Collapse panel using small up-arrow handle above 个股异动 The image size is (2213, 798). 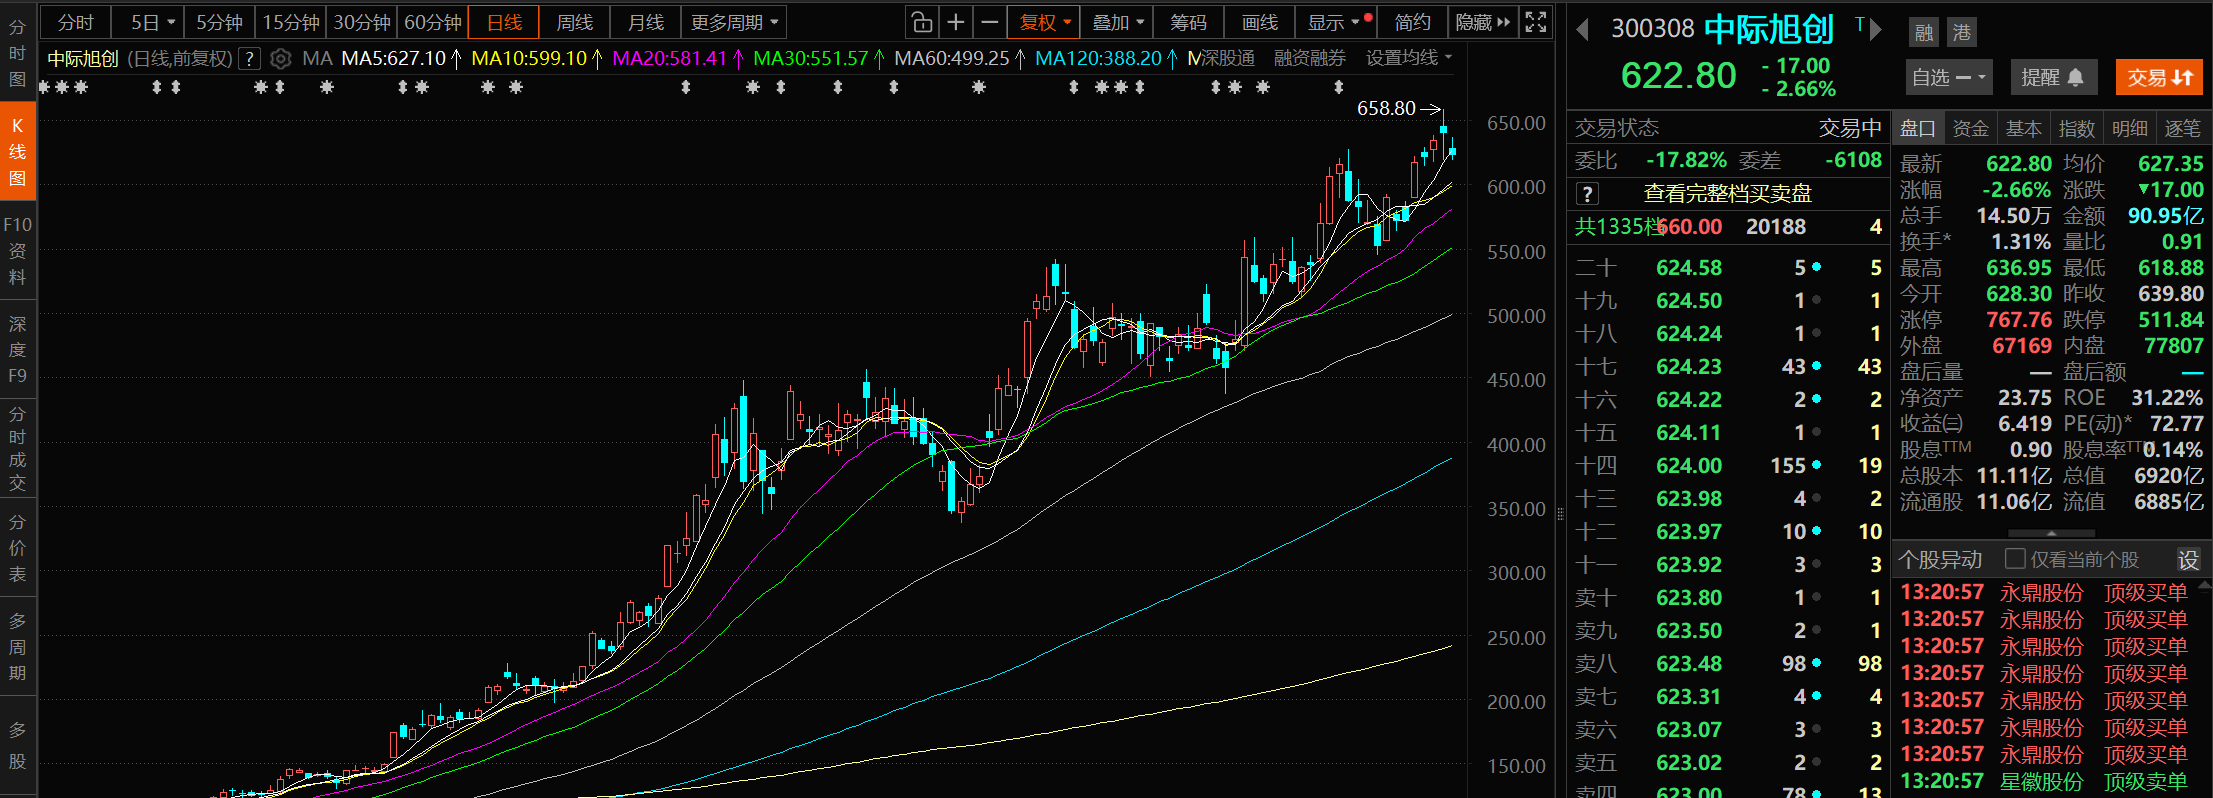(2051, 534)
